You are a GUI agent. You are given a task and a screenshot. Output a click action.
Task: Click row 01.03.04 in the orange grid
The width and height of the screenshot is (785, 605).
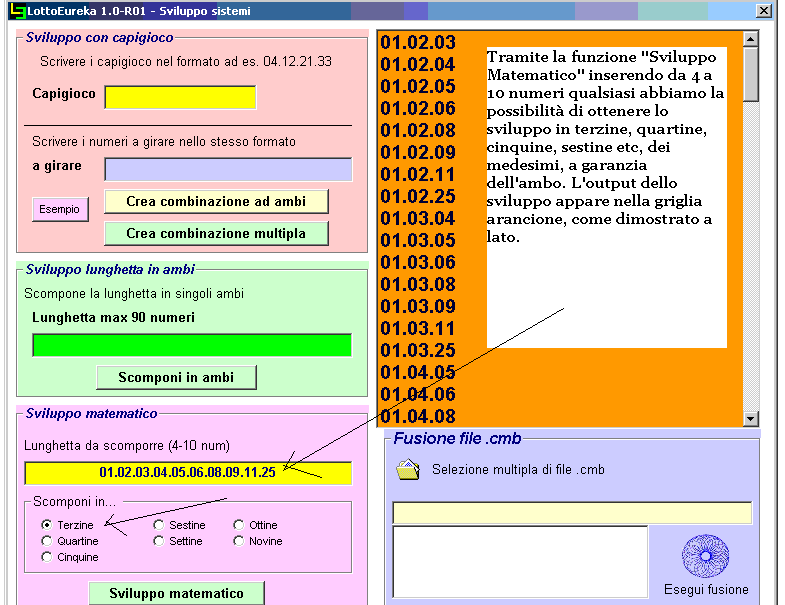(x=418, y=218)
